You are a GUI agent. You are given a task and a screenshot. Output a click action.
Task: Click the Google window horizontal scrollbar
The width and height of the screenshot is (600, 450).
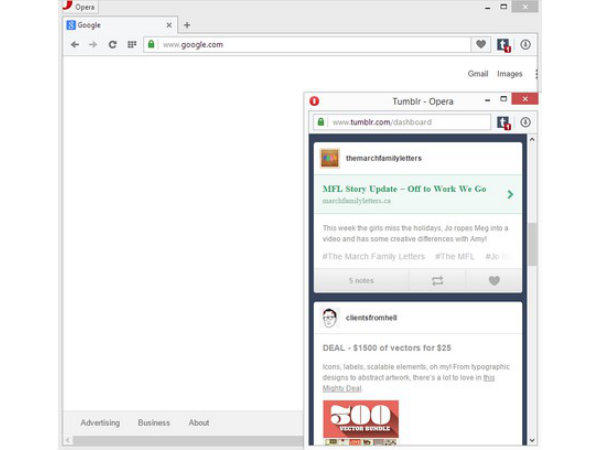[x=188, y=440]
